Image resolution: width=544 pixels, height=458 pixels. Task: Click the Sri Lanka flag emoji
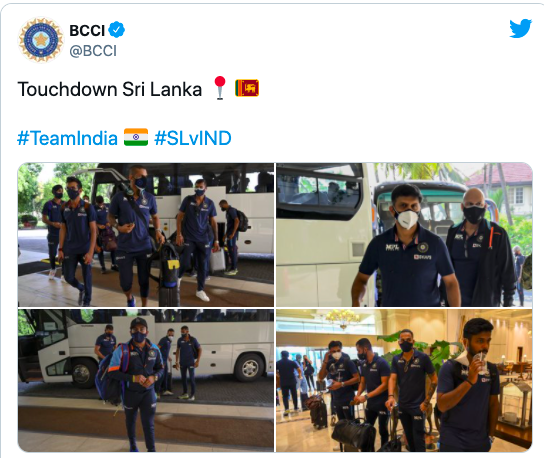(247, 88)
